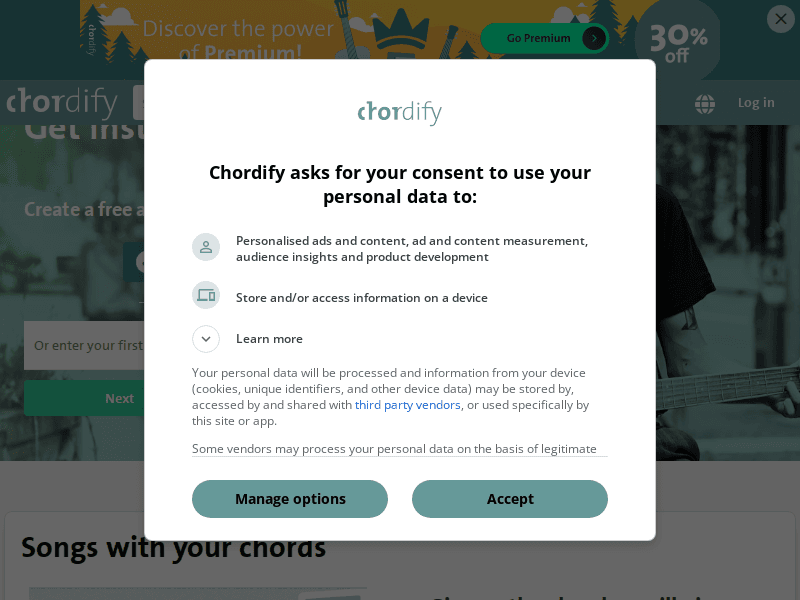The image size is (800, 600).
Task: Click the person icon beside personalised ads text
Action: point(206,246)
